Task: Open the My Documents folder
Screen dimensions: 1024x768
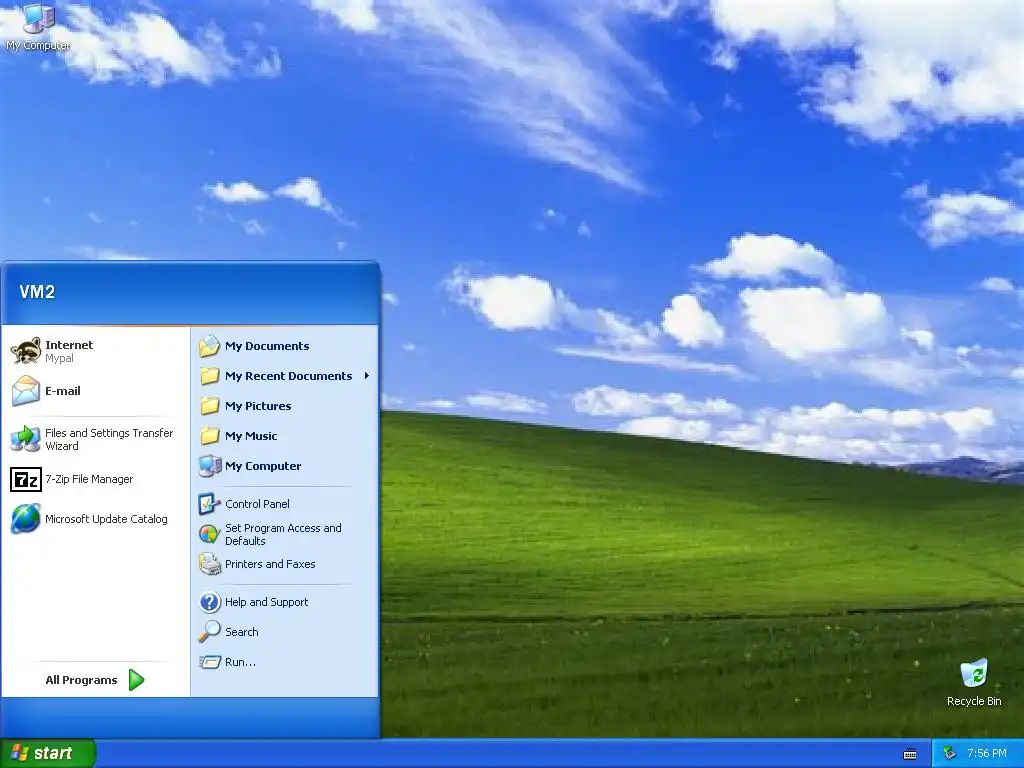Action: tap(285, 345)
